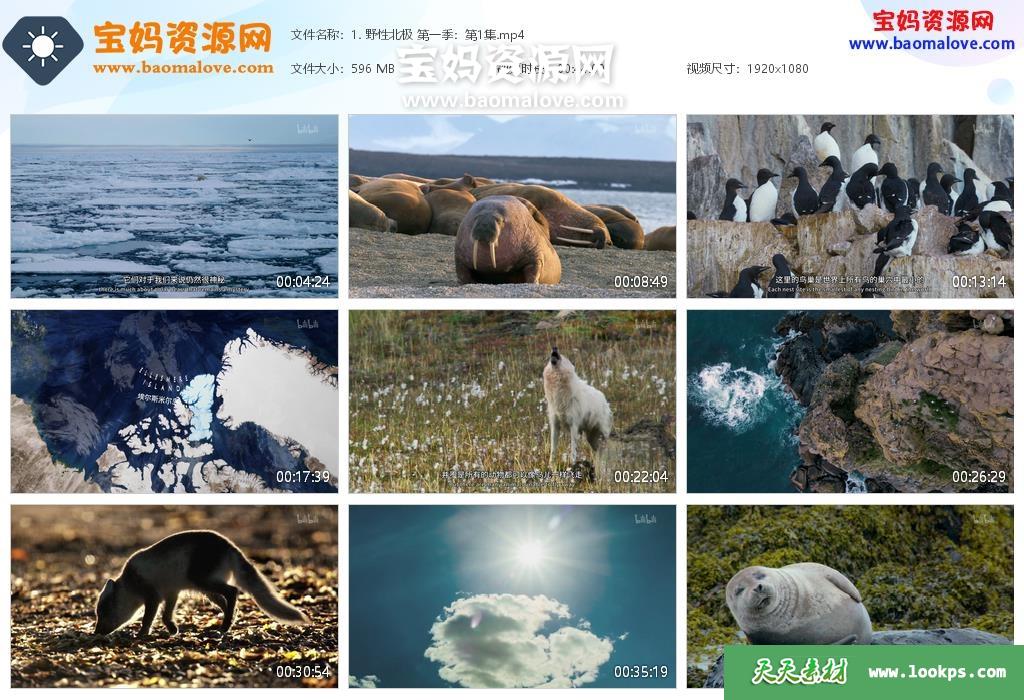This screenshot has width=1024, height=700.
Task: Click the 视频尺寸 1920×1080 label
Action: tap(747, 69)
